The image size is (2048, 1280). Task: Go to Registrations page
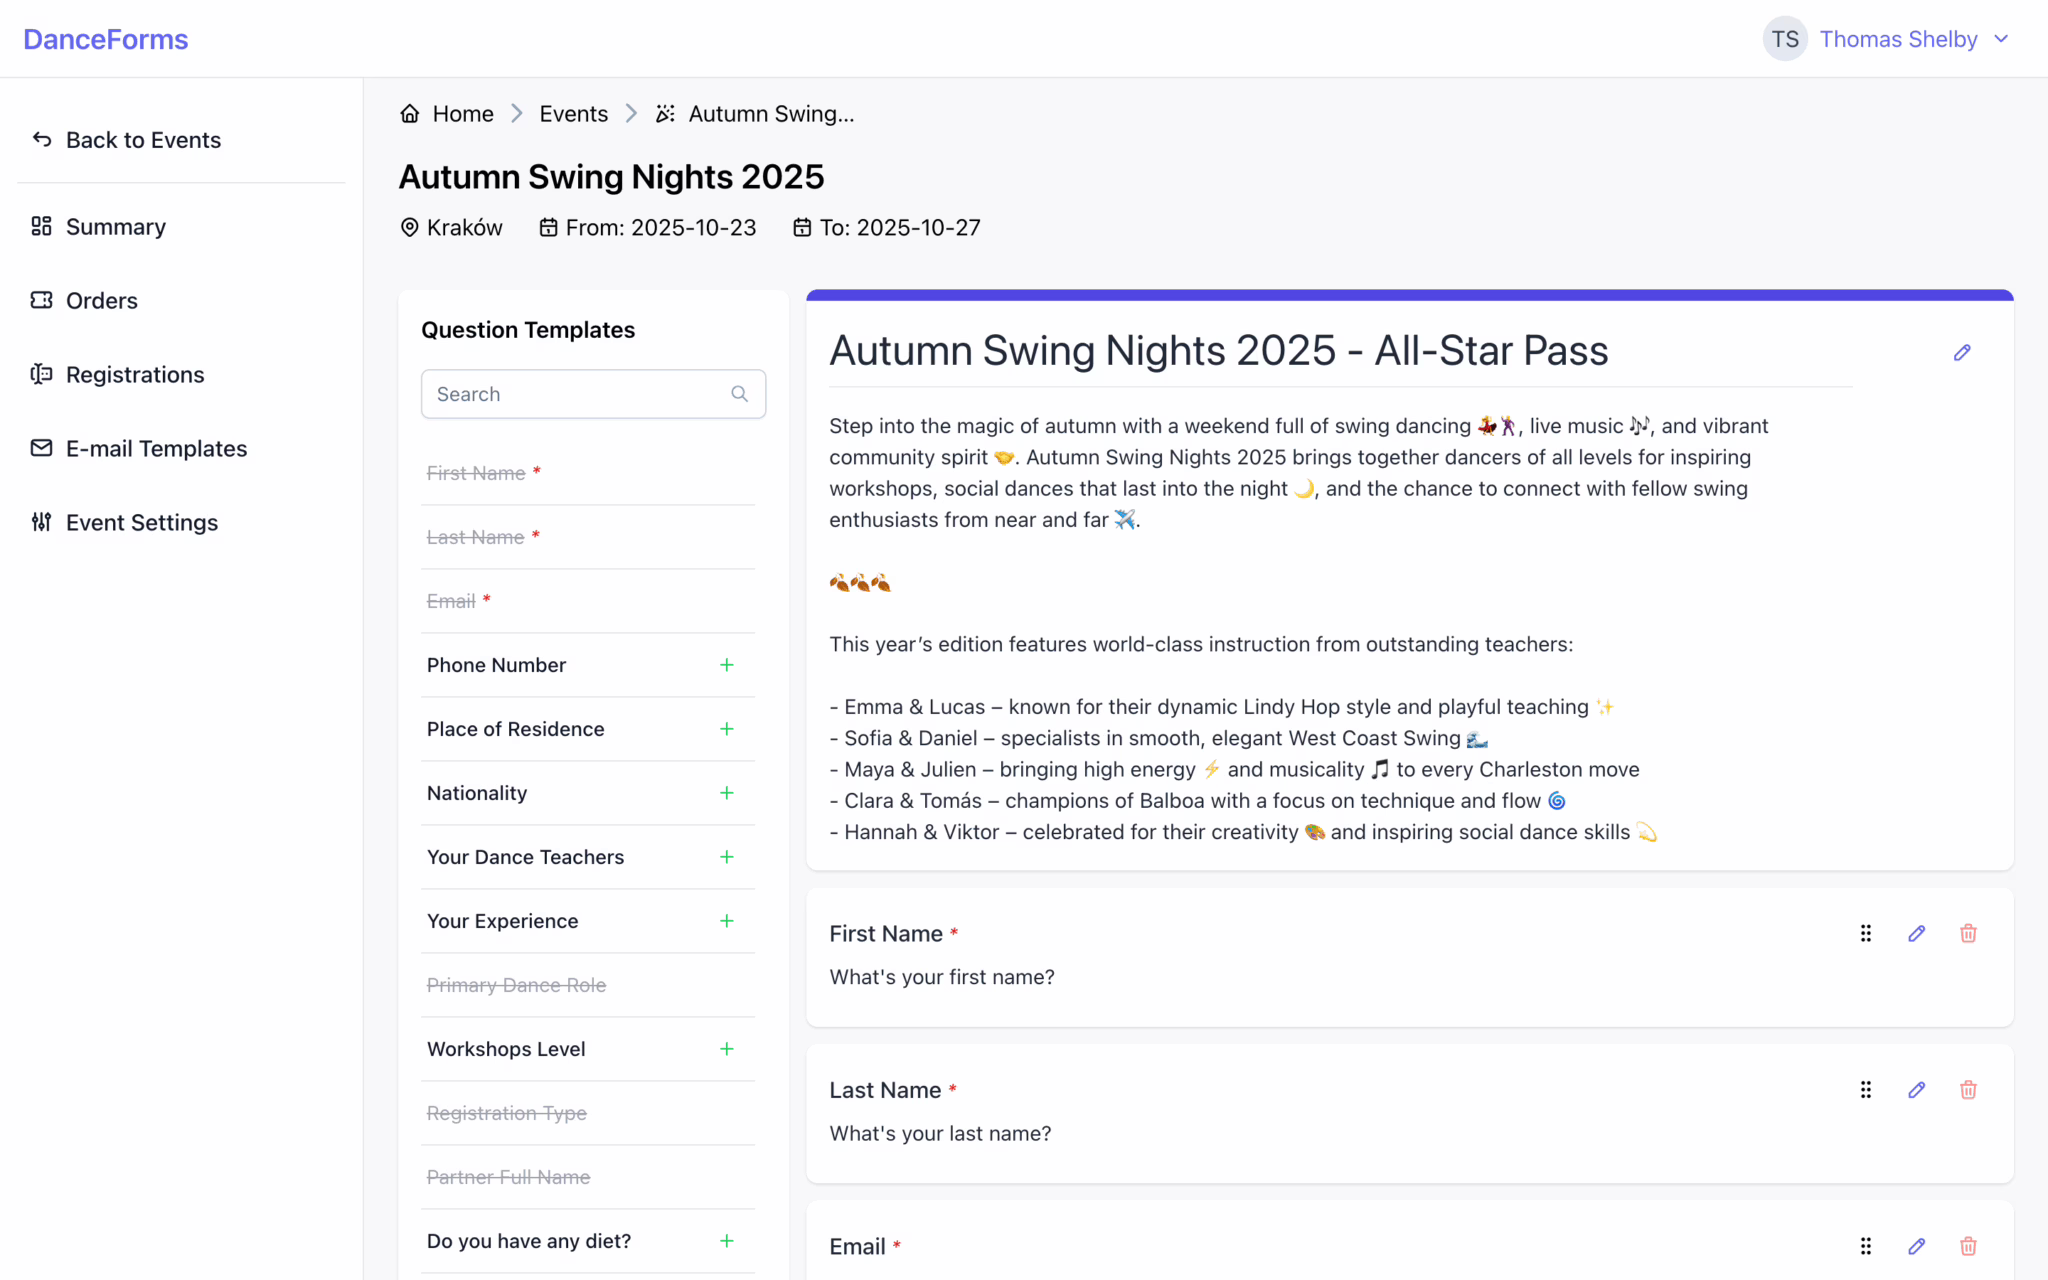(134, 375)
